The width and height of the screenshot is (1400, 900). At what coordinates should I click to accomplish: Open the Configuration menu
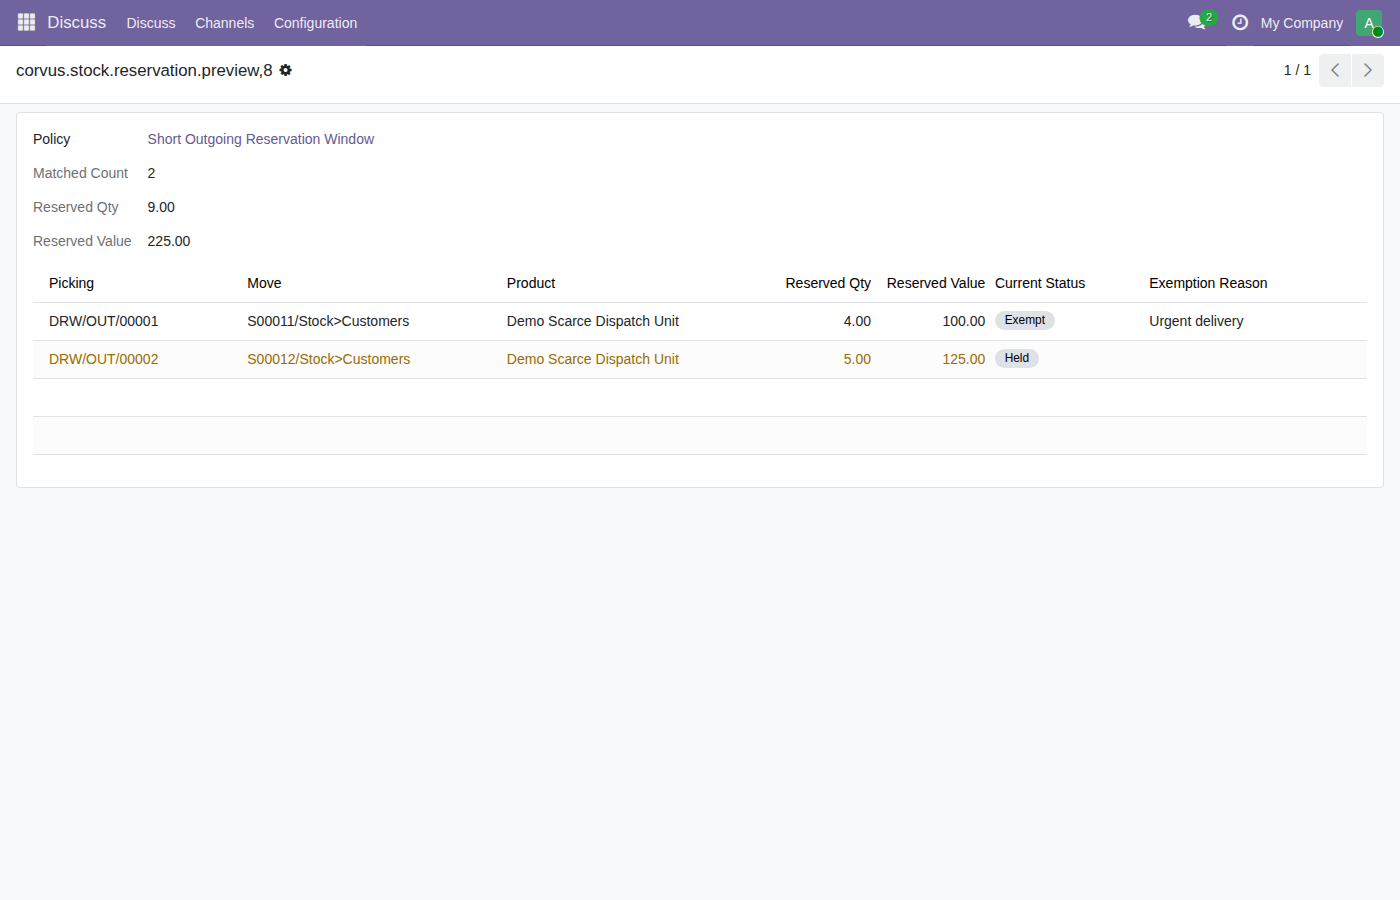click(316, 22)
